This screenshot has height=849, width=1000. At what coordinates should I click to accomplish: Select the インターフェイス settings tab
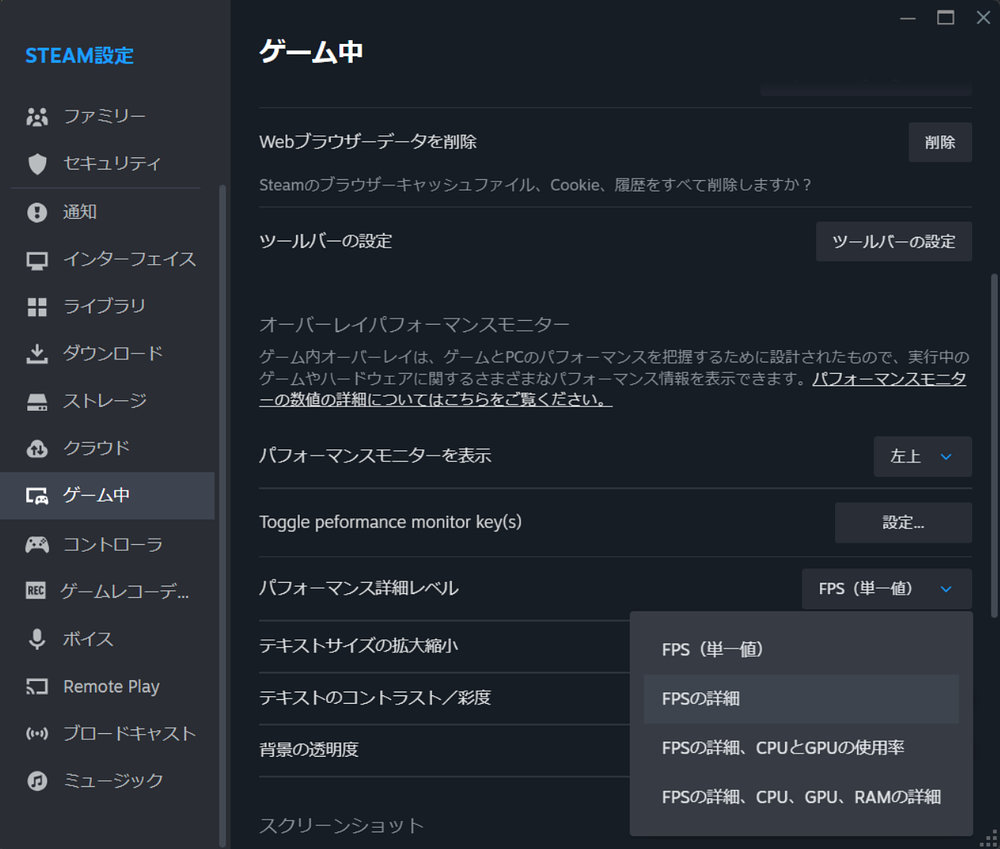click(107, 260)
